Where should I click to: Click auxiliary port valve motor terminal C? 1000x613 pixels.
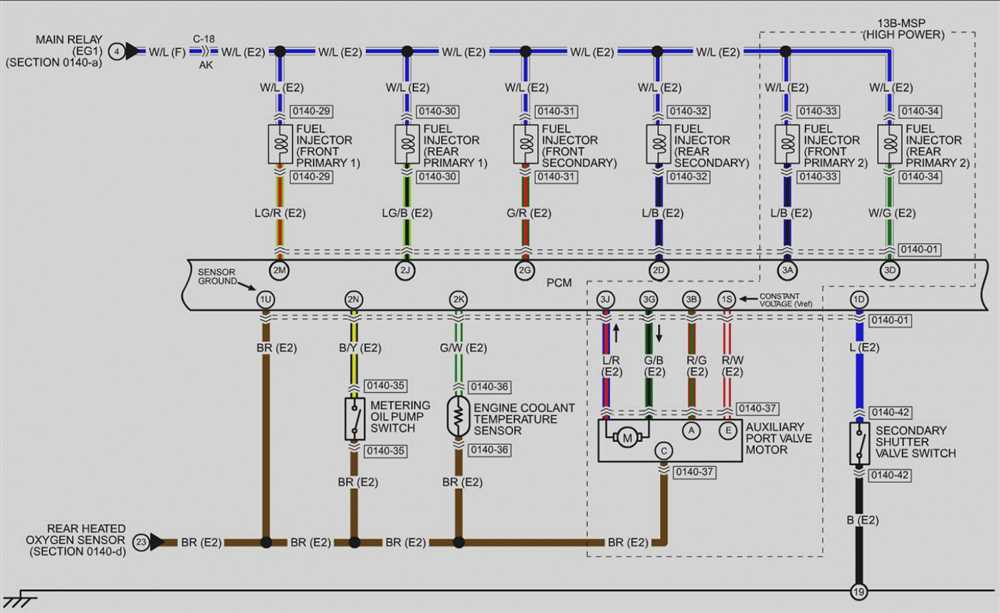[664, 450]
